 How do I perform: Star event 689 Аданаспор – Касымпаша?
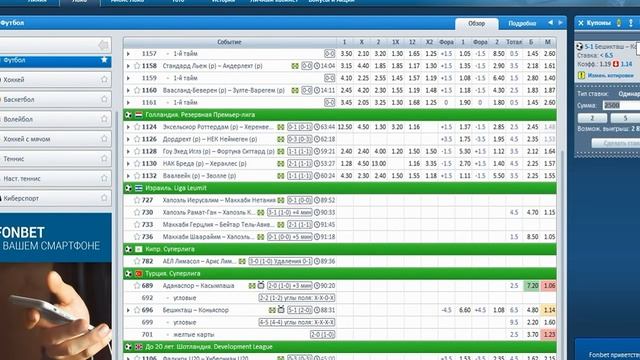click(x=137, y=286)
